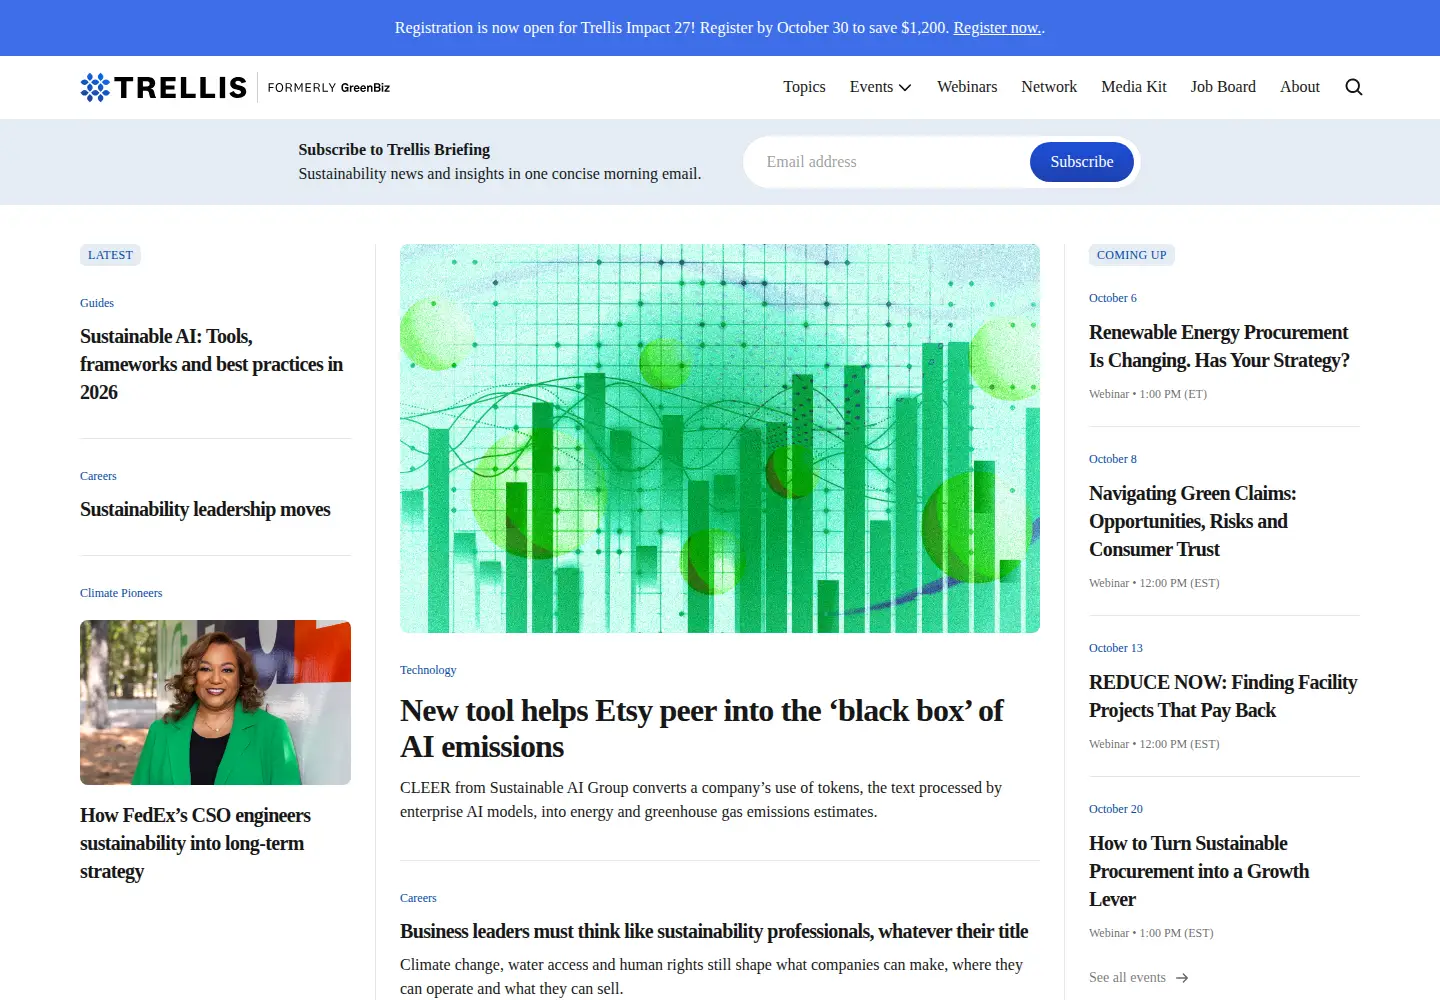Viewport: 1440px width, 1000px height.
Task: Open the Topics menu item
Action: [804, 87]
